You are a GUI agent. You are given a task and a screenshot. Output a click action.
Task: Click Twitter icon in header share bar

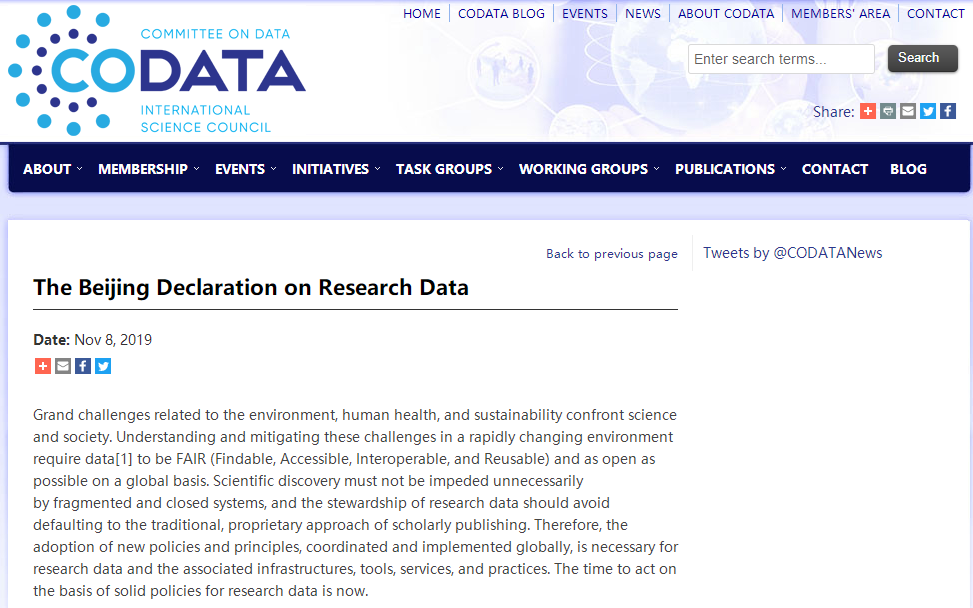[x=928, y=111]
